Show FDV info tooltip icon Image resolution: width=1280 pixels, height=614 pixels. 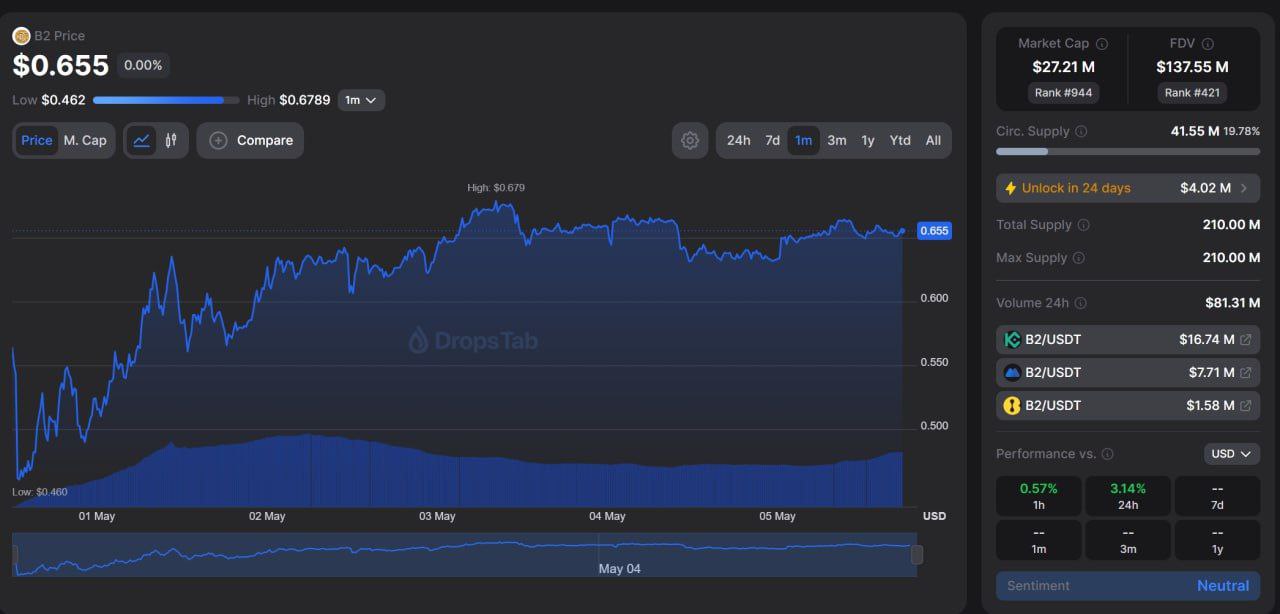1208,44
